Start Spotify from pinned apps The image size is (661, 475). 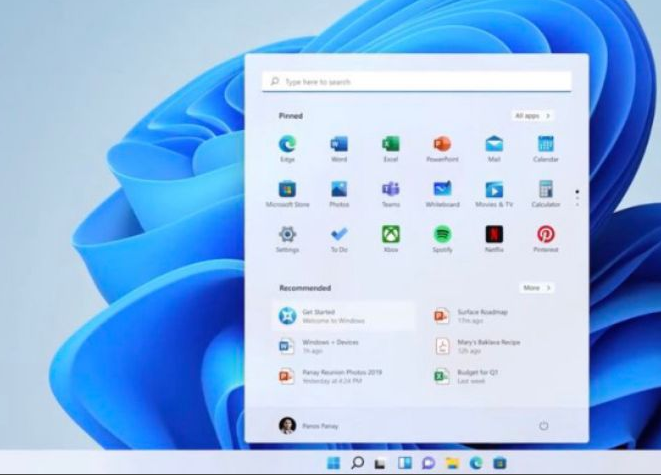442,235
